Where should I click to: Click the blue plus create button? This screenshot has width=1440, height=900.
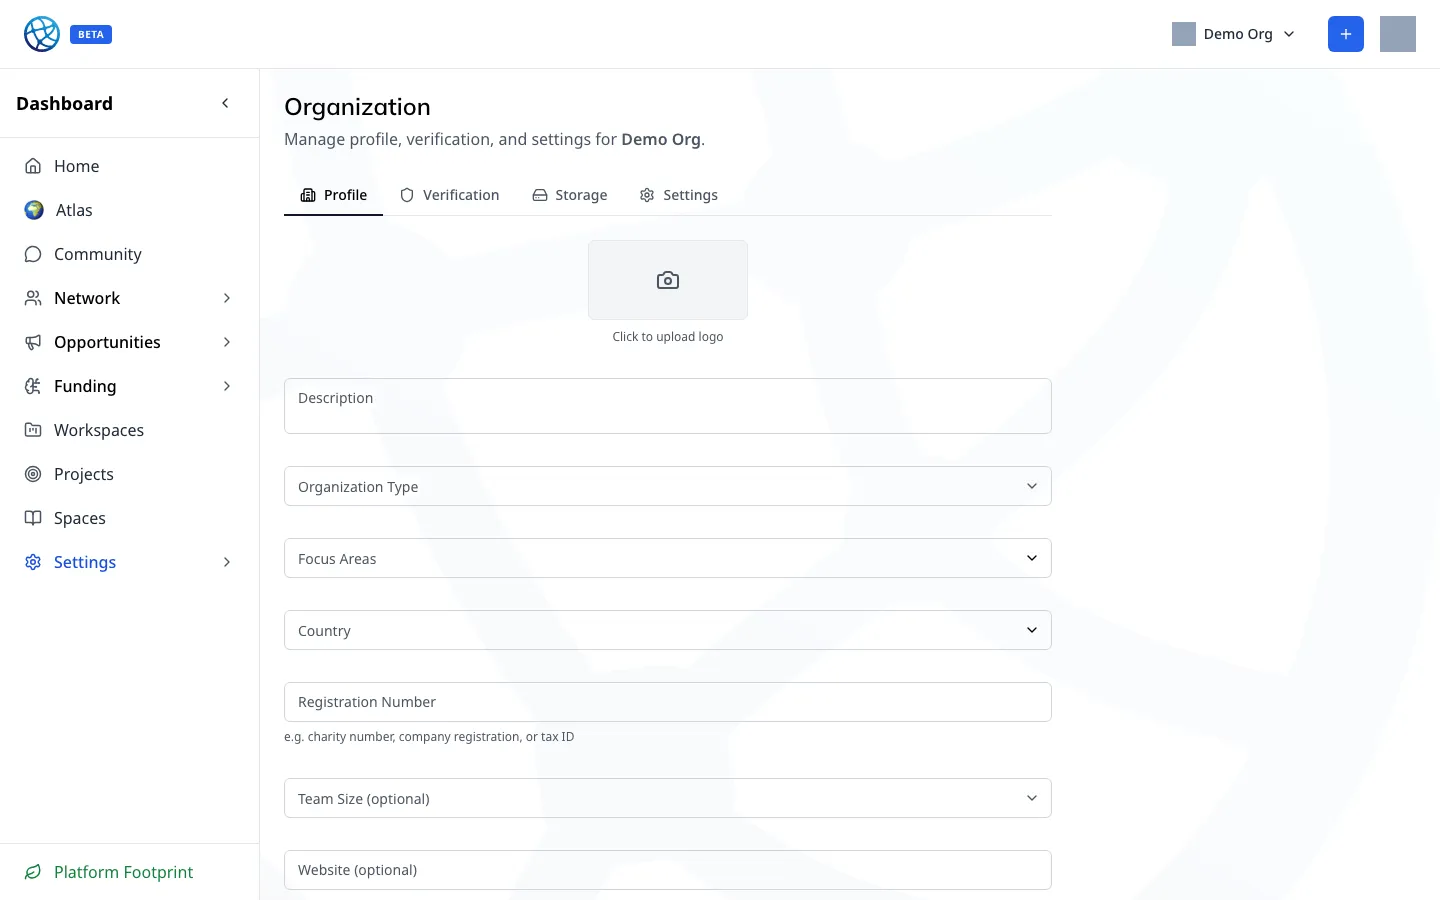coord(1346,34)
